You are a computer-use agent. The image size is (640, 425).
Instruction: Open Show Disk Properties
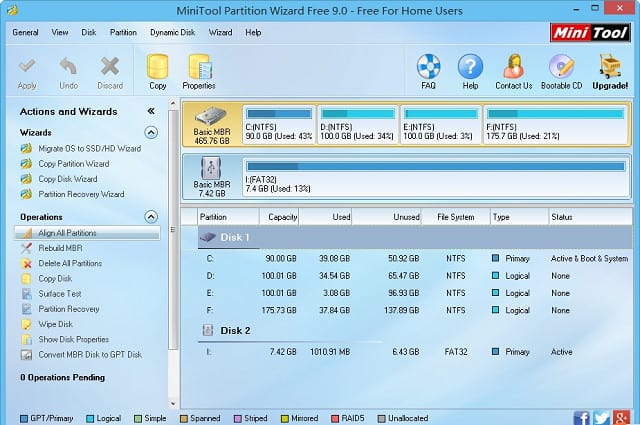(73, 339)
